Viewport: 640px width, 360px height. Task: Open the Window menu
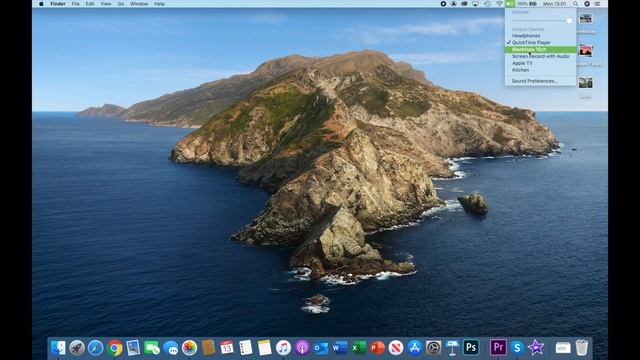tap(139, 4)
